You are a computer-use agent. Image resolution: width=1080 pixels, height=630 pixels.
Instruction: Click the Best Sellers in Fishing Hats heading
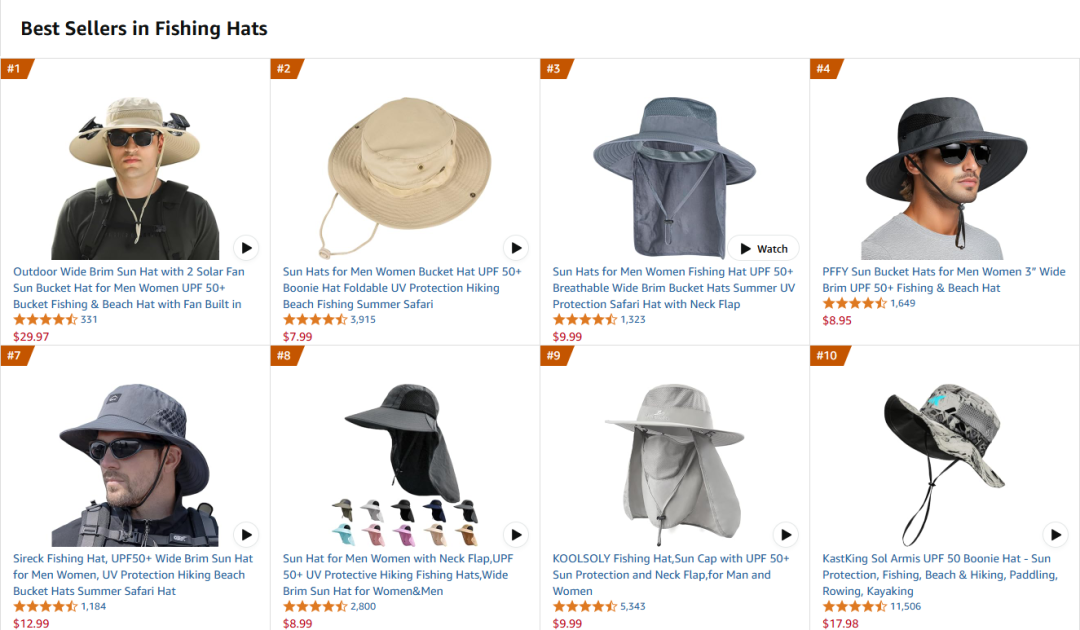(144, 28)
